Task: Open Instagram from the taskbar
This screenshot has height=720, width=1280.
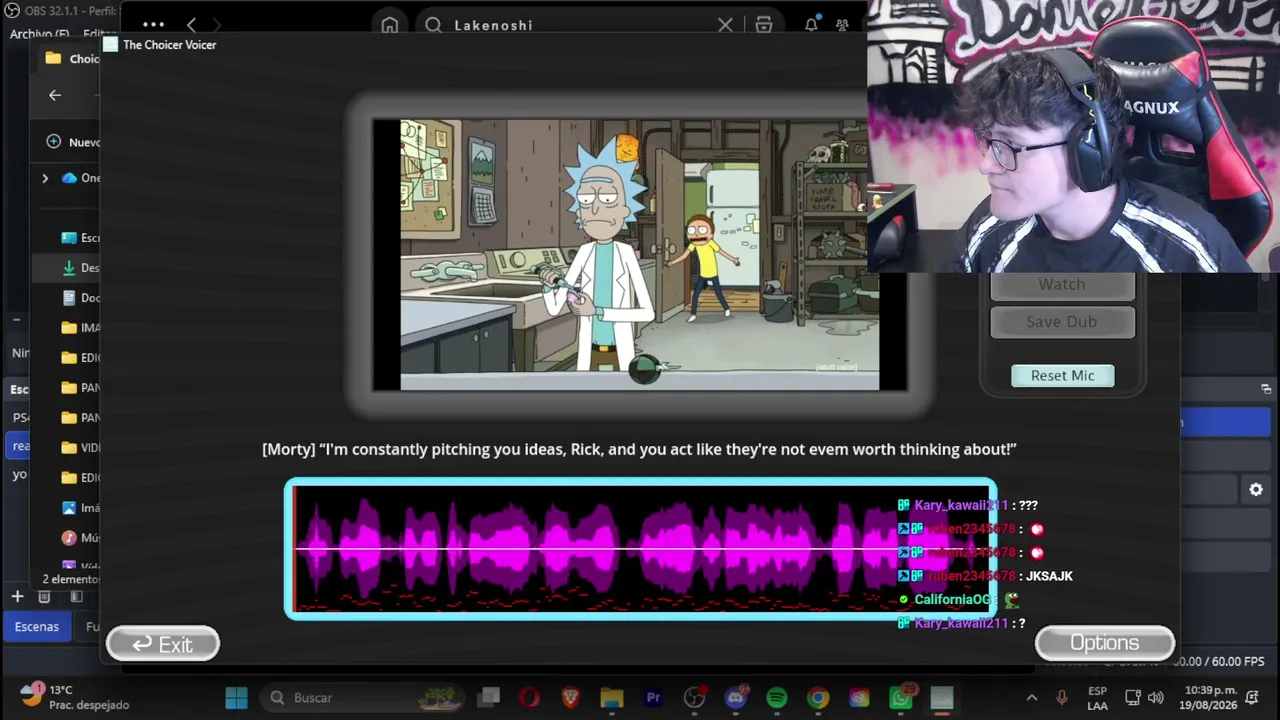Action: [859, 698]
